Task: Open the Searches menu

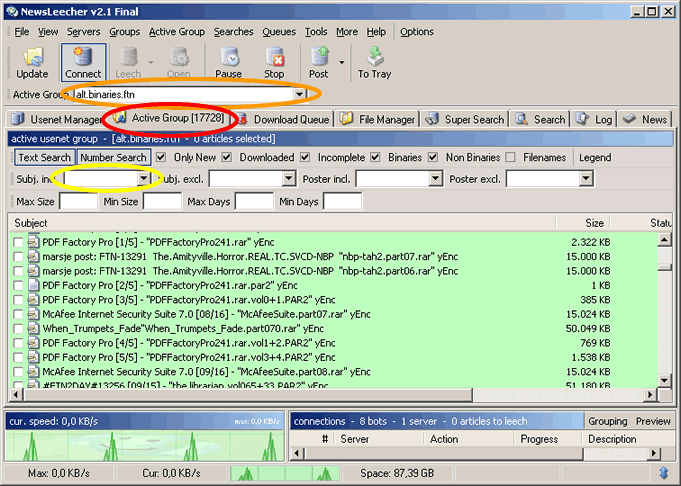Action: click(233, 32)
